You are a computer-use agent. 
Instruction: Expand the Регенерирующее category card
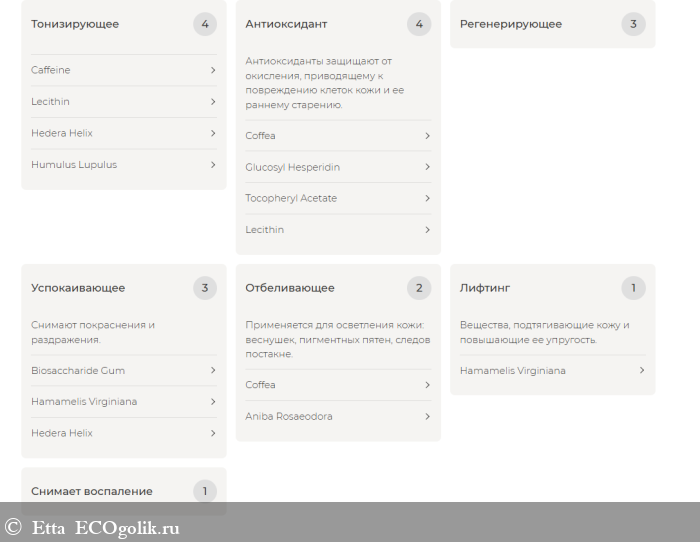511,24
